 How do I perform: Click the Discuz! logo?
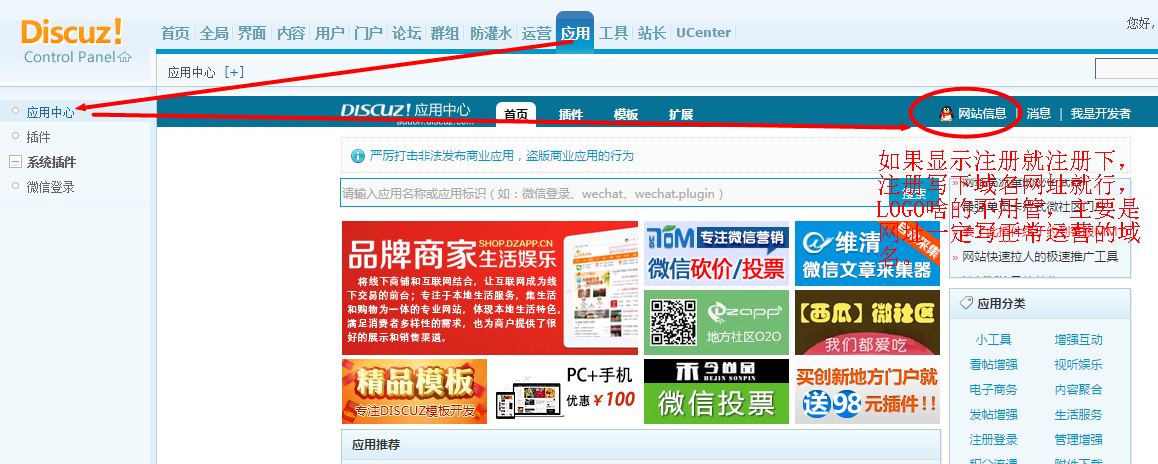[x=72, y=33]
